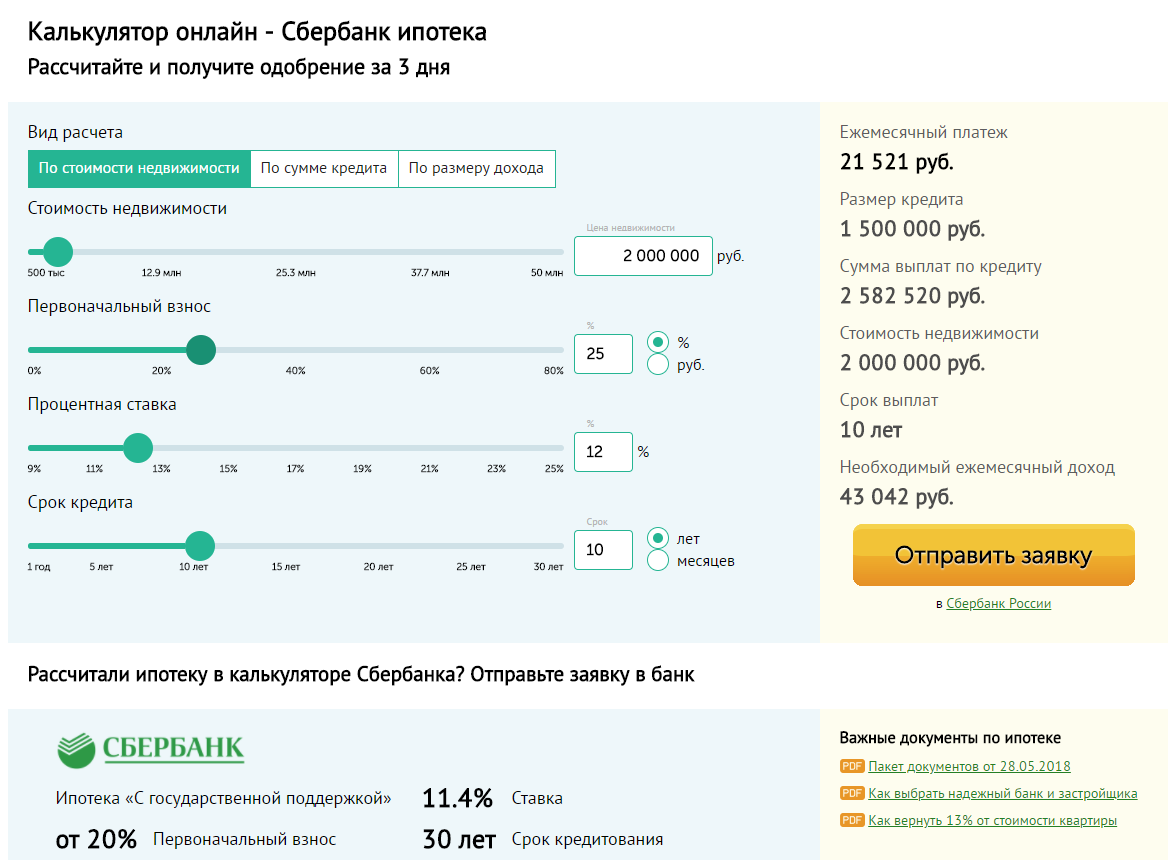The width and height of the screenshot is (1174, 860).
Task: Click PDF icon beside 'Пакет документов'
Action: (x=852, y=766)
